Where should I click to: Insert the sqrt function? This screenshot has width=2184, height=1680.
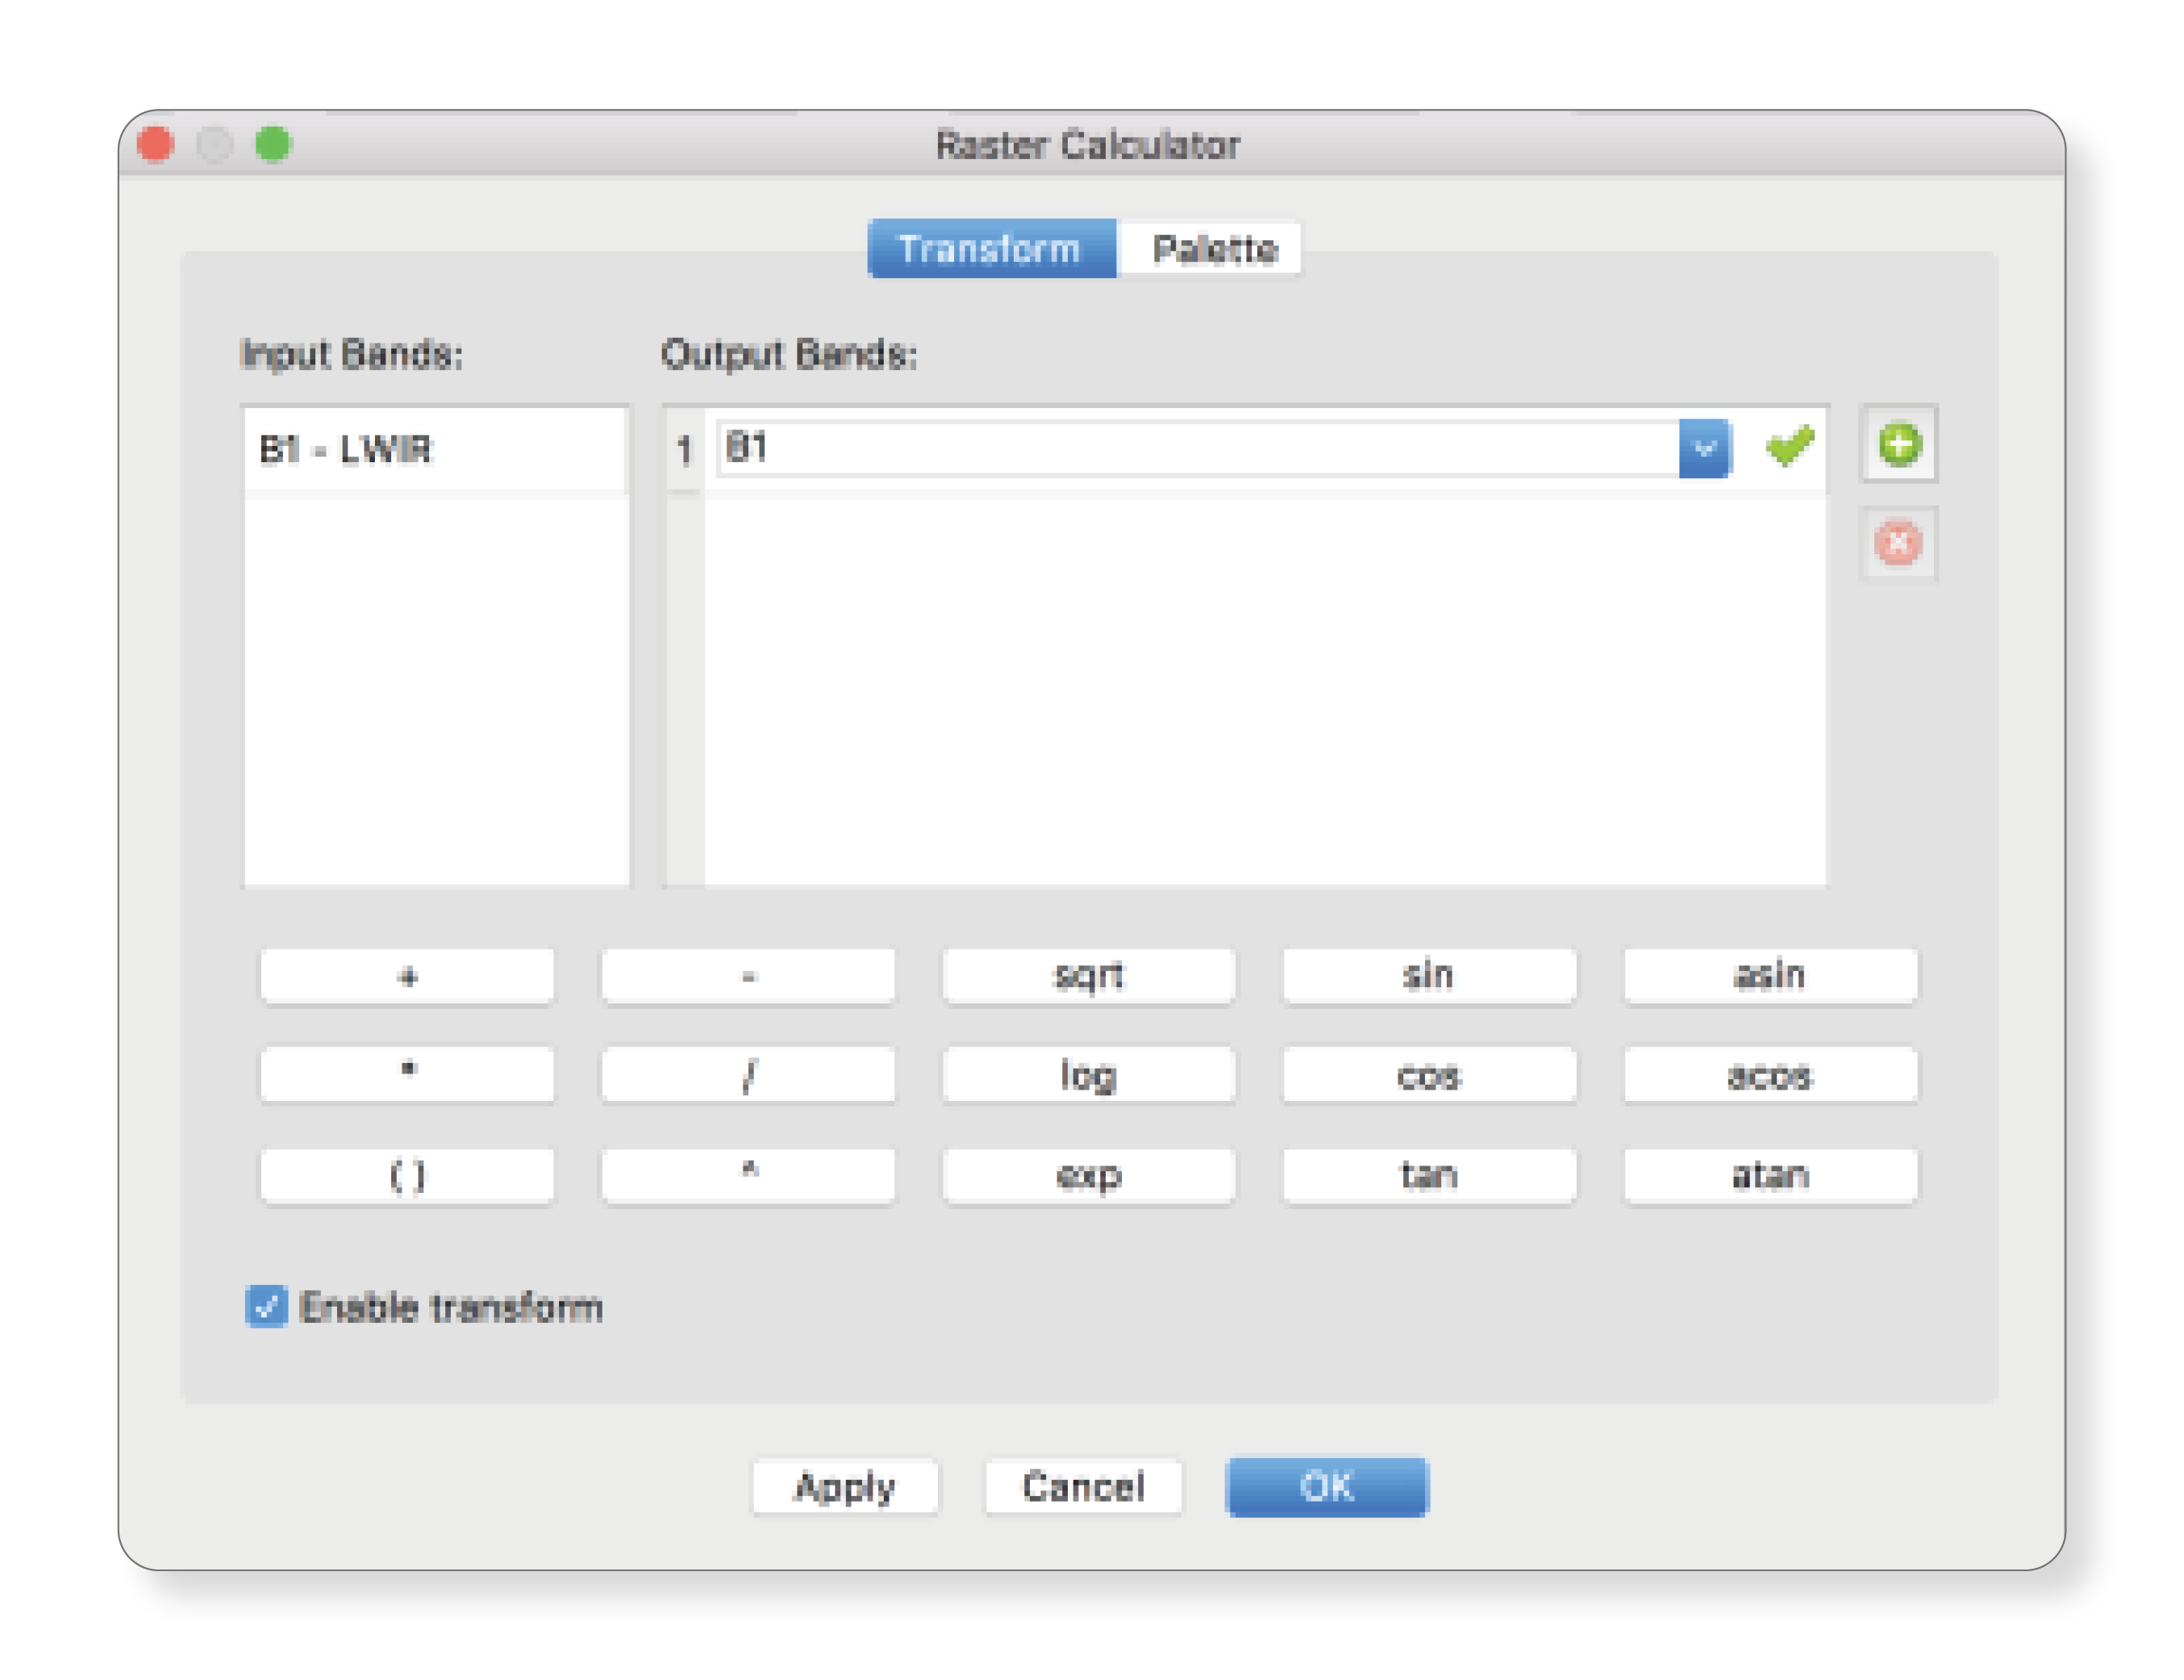tap(1088, 975)
